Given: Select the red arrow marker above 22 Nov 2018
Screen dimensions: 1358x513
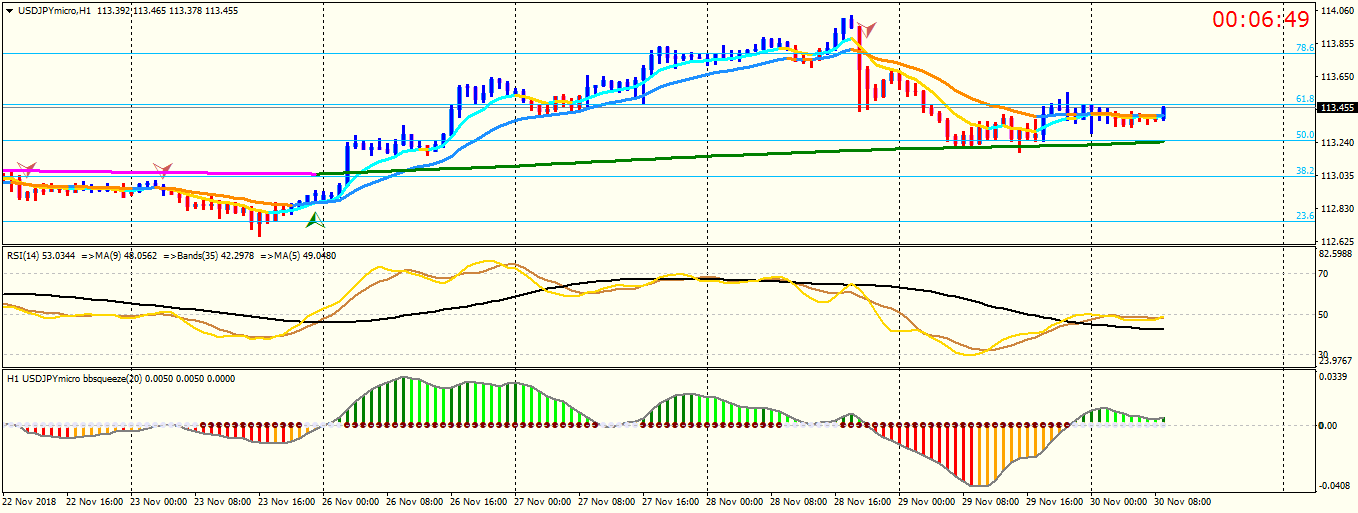Looking at the screenshot, I should click(28, 168).
